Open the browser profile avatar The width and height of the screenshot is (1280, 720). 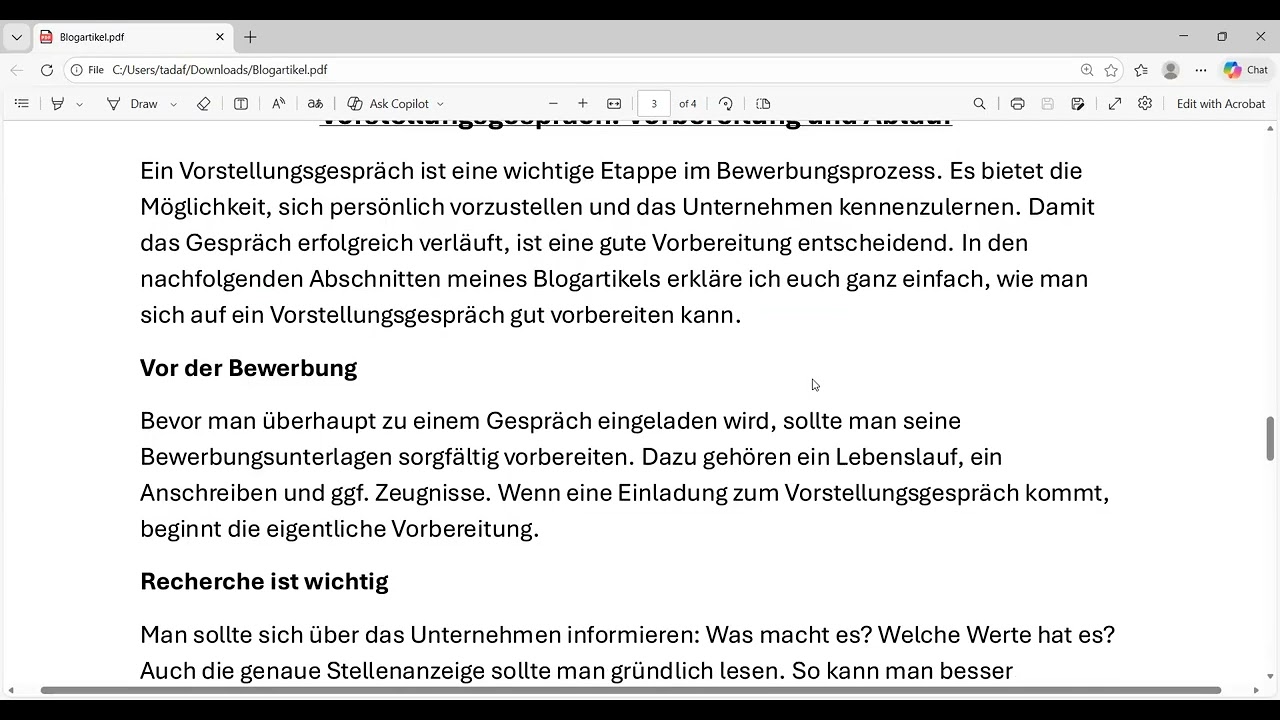tap(1171, 70)
